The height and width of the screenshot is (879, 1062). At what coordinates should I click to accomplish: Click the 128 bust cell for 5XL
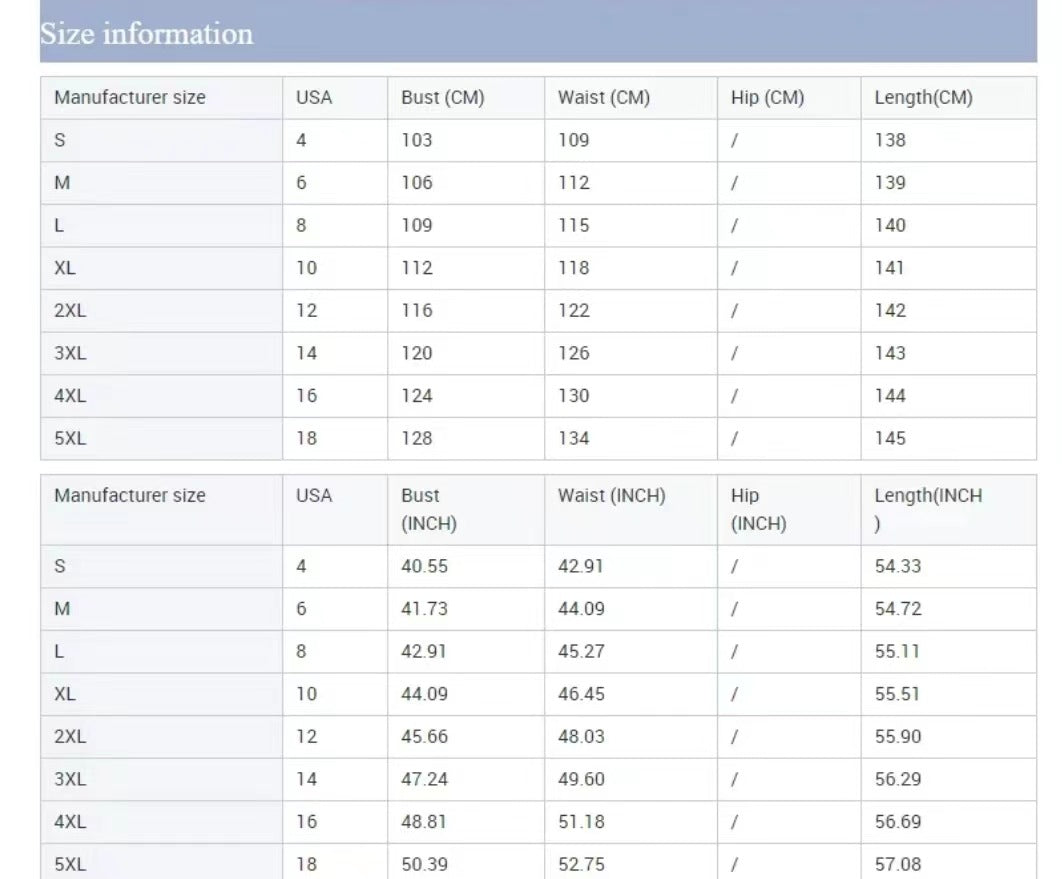coord(417,438)
